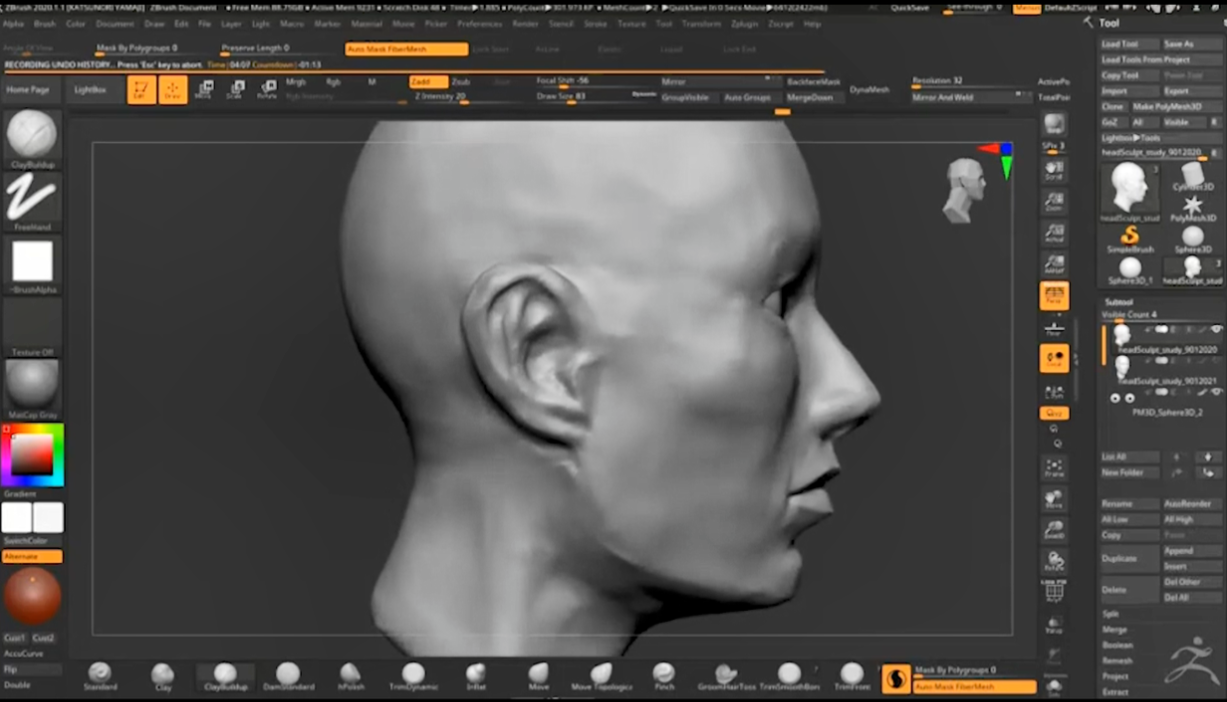Screen dimensions: 1227x702
Task: Choose the Standard brush at bottom
Action: (100, 677)
